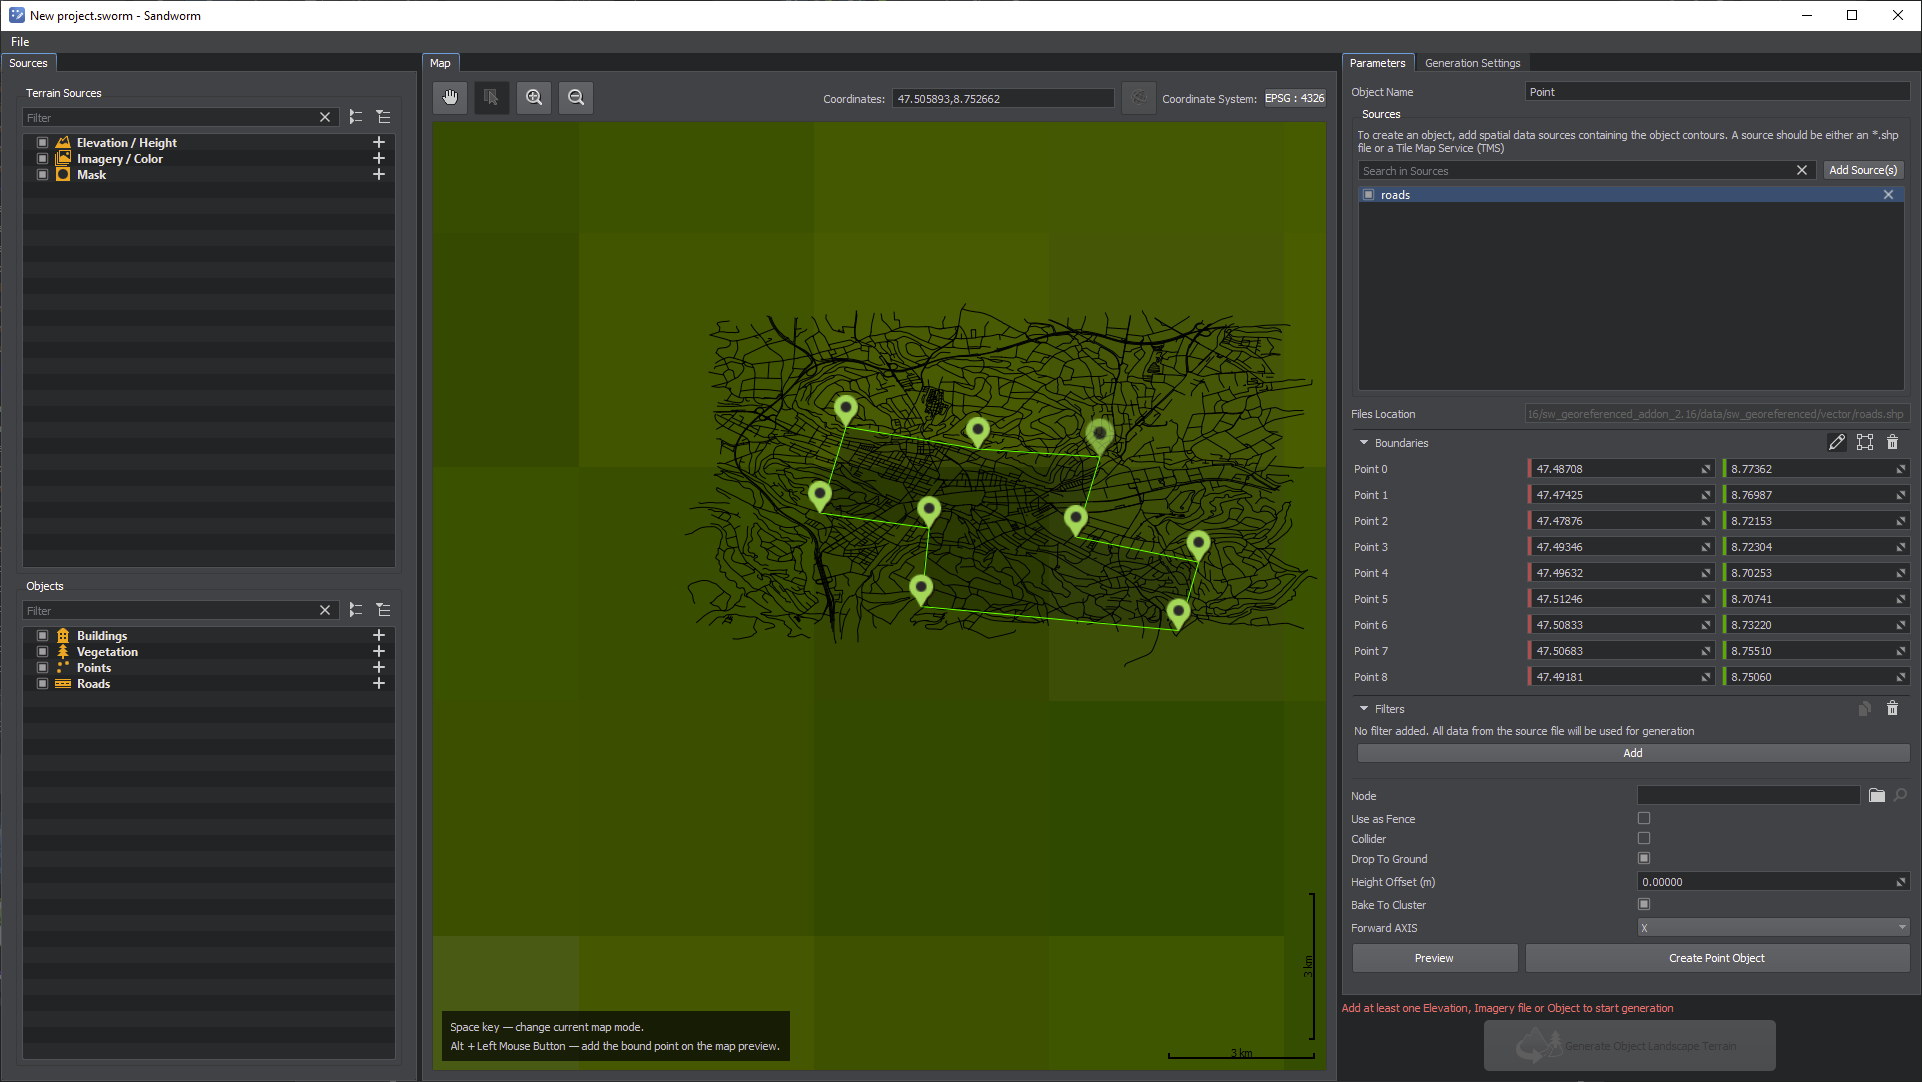
Task: Click the zoom out magnifier icon
Action: pyautogui.click(x=576, y=97)
